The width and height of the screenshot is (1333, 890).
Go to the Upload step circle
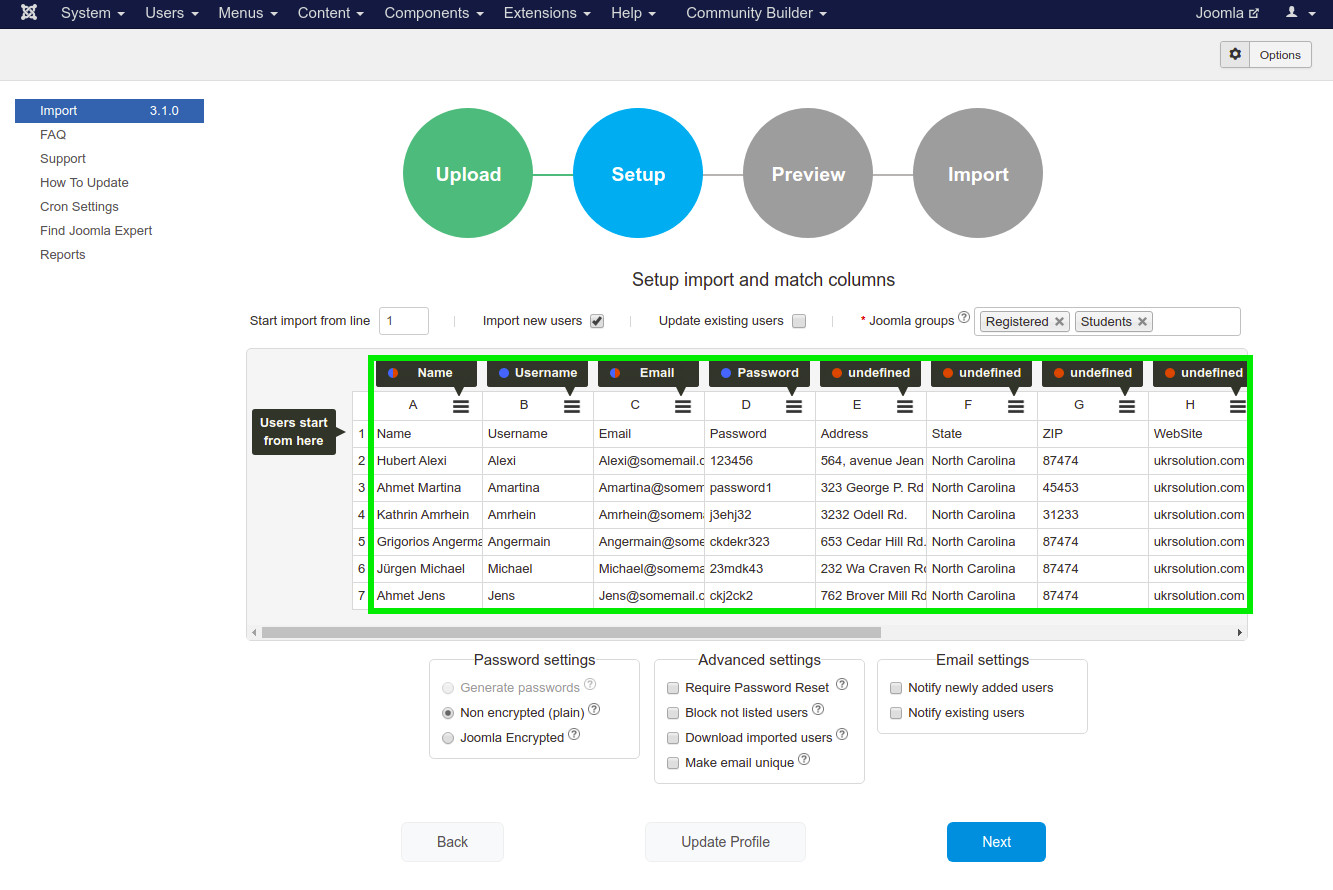click(468, 174)
